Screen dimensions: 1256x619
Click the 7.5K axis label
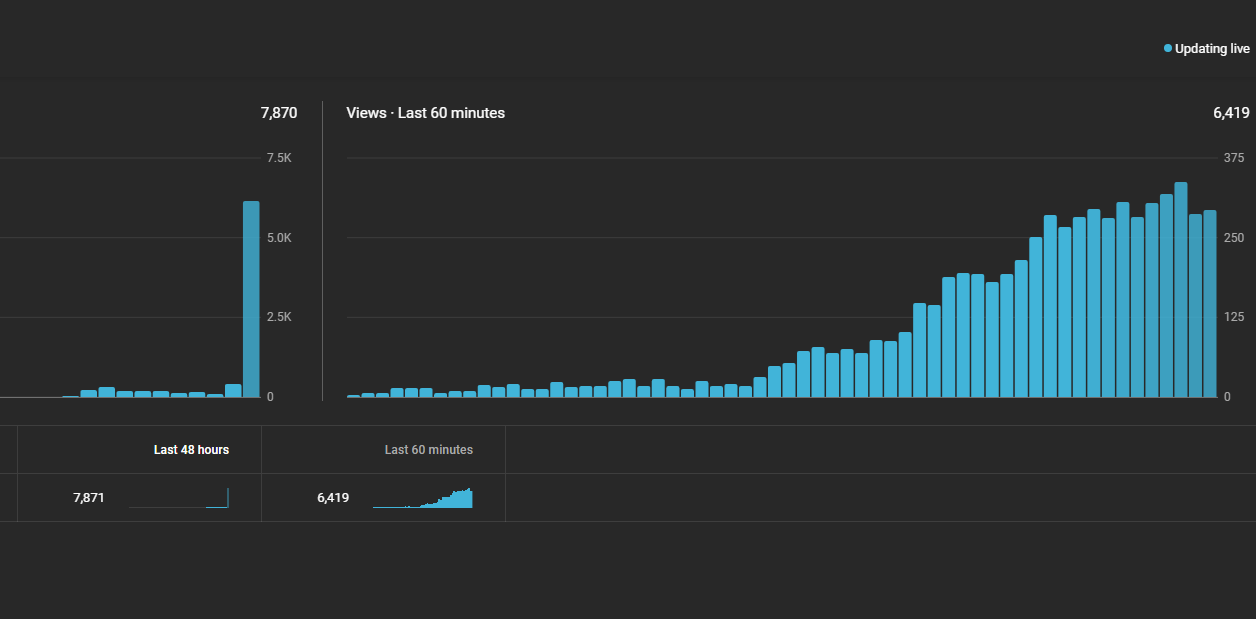click(x=279, y=158)
